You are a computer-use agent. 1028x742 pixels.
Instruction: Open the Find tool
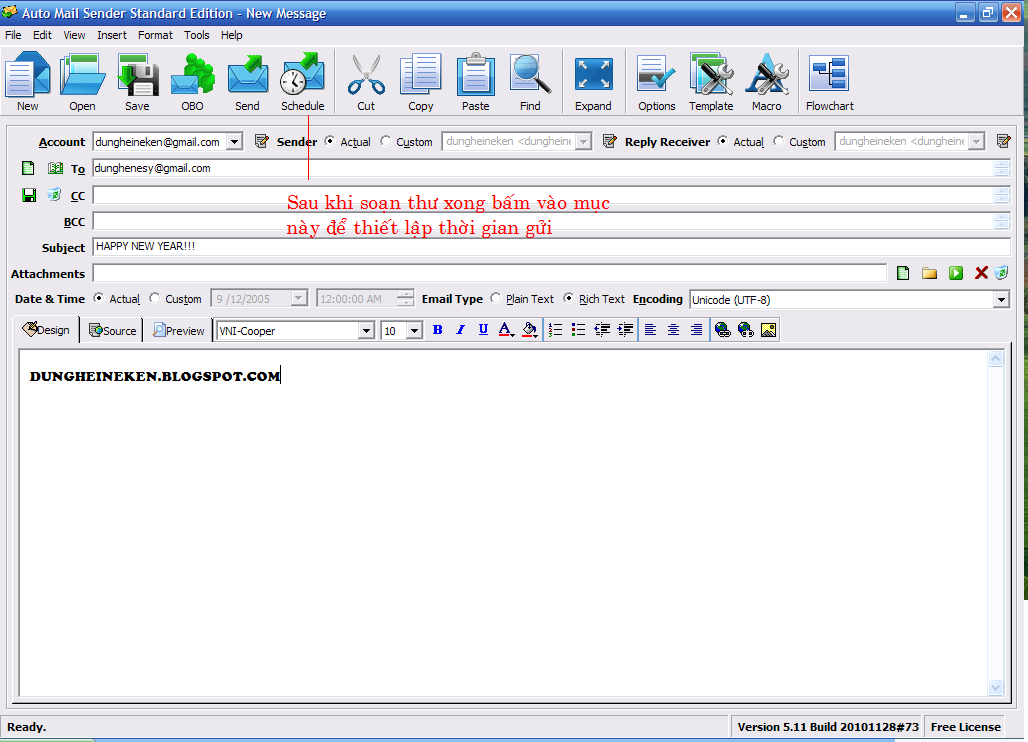pos(530,82)
